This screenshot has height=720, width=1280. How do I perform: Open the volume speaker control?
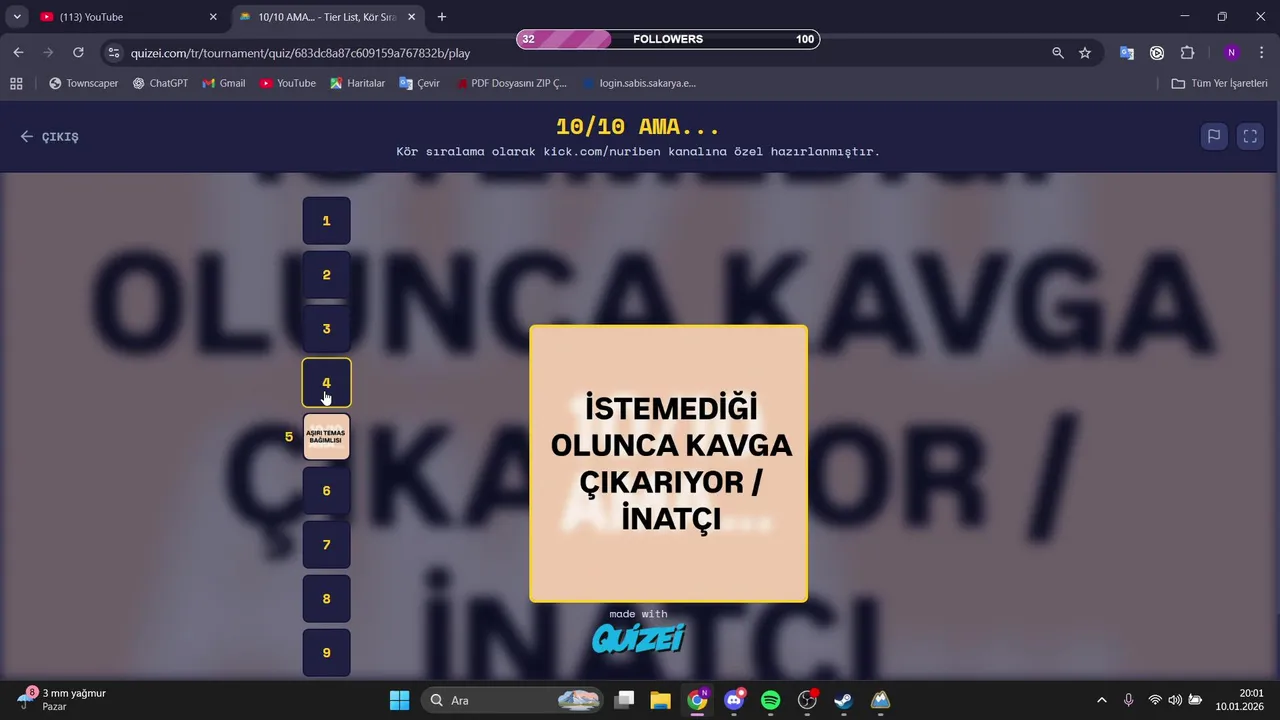1175,700
